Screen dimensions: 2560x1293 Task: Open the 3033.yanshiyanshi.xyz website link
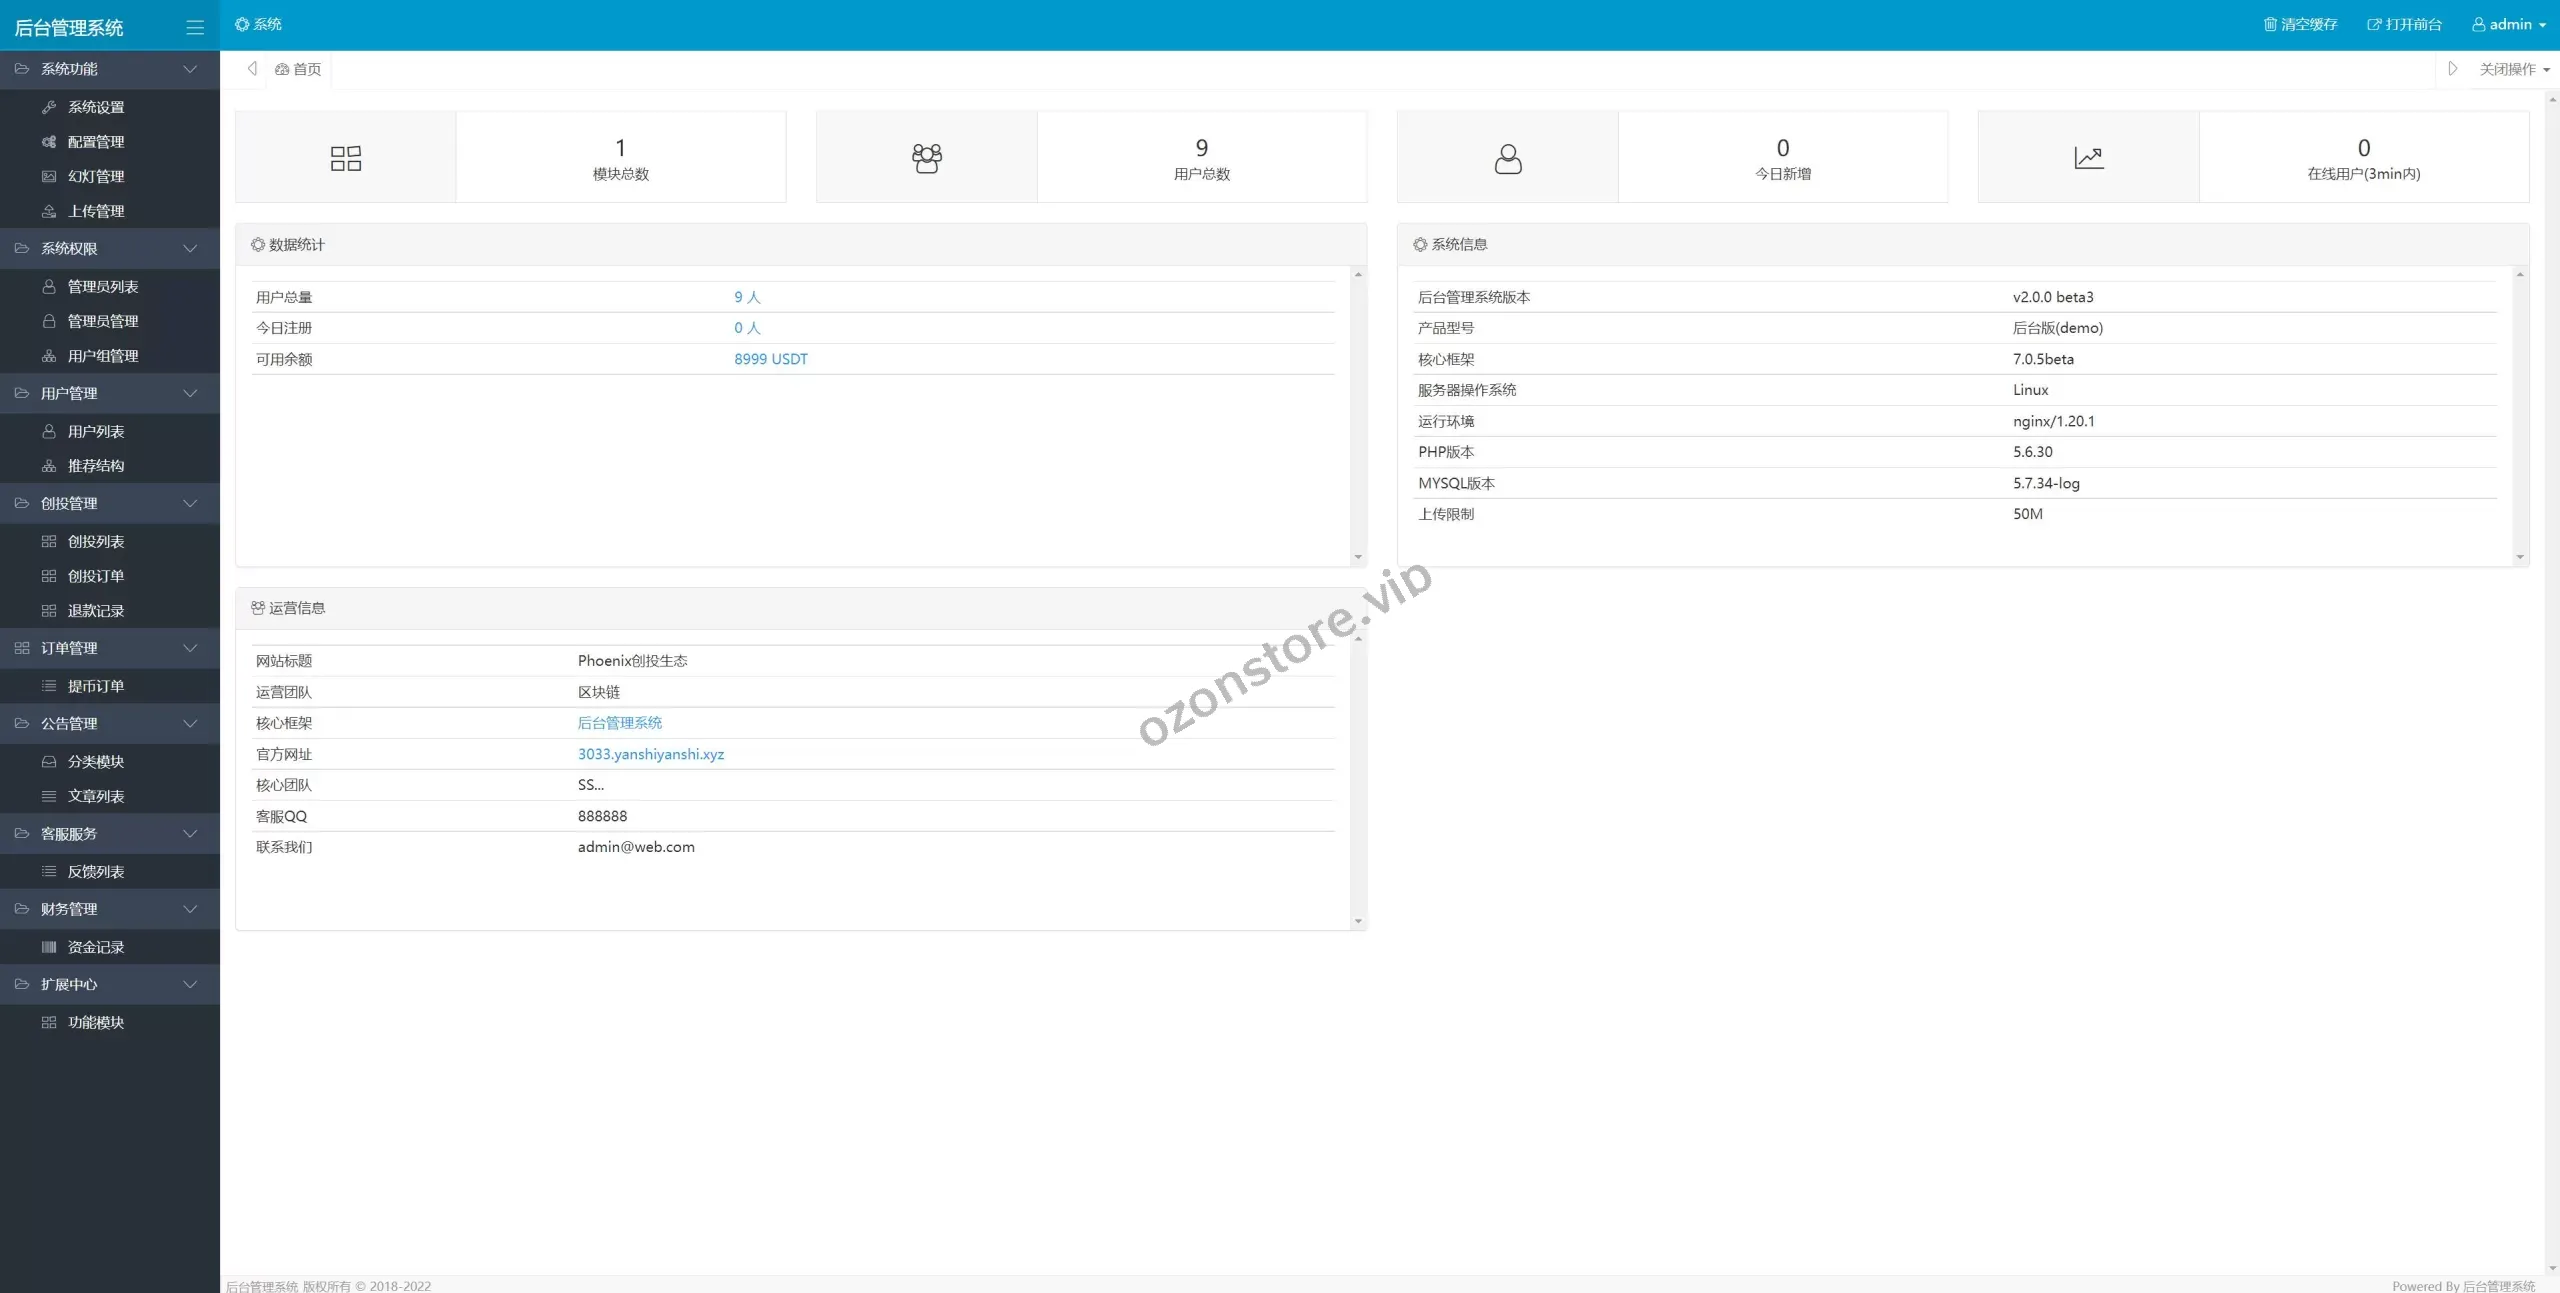pyautogui.click(x=651, y=754)
